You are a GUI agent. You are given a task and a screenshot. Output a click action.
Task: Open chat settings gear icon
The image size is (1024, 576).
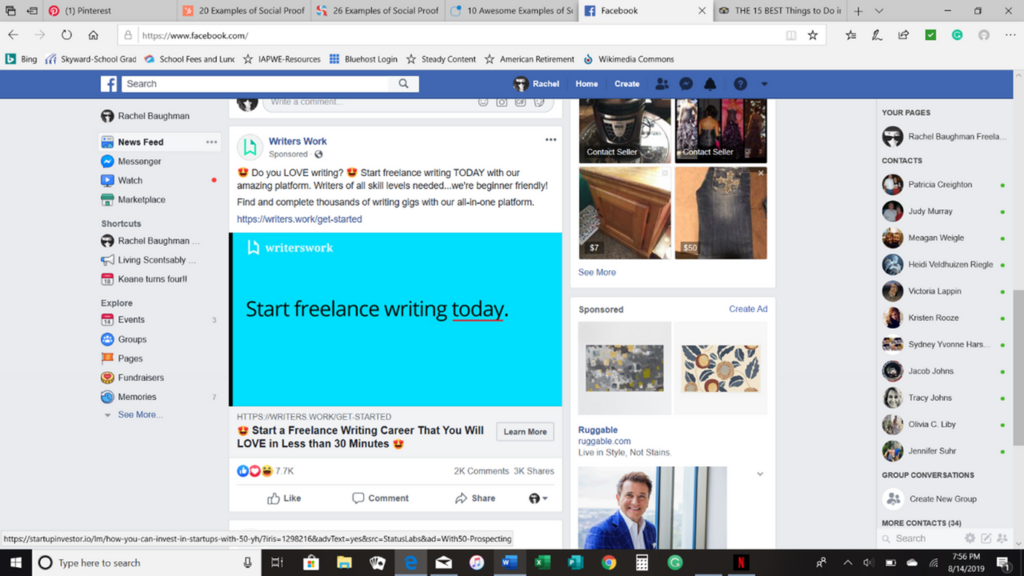[x=970, y=539]
